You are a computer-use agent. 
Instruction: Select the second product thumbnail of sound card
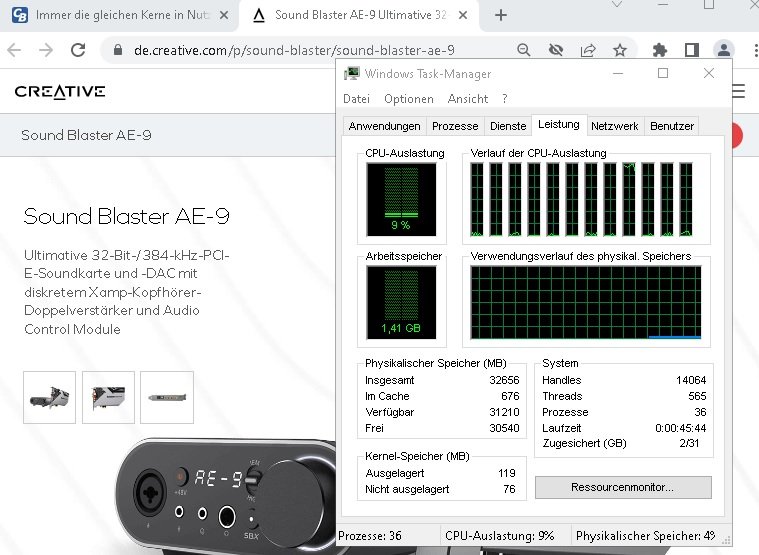[108, 397]
